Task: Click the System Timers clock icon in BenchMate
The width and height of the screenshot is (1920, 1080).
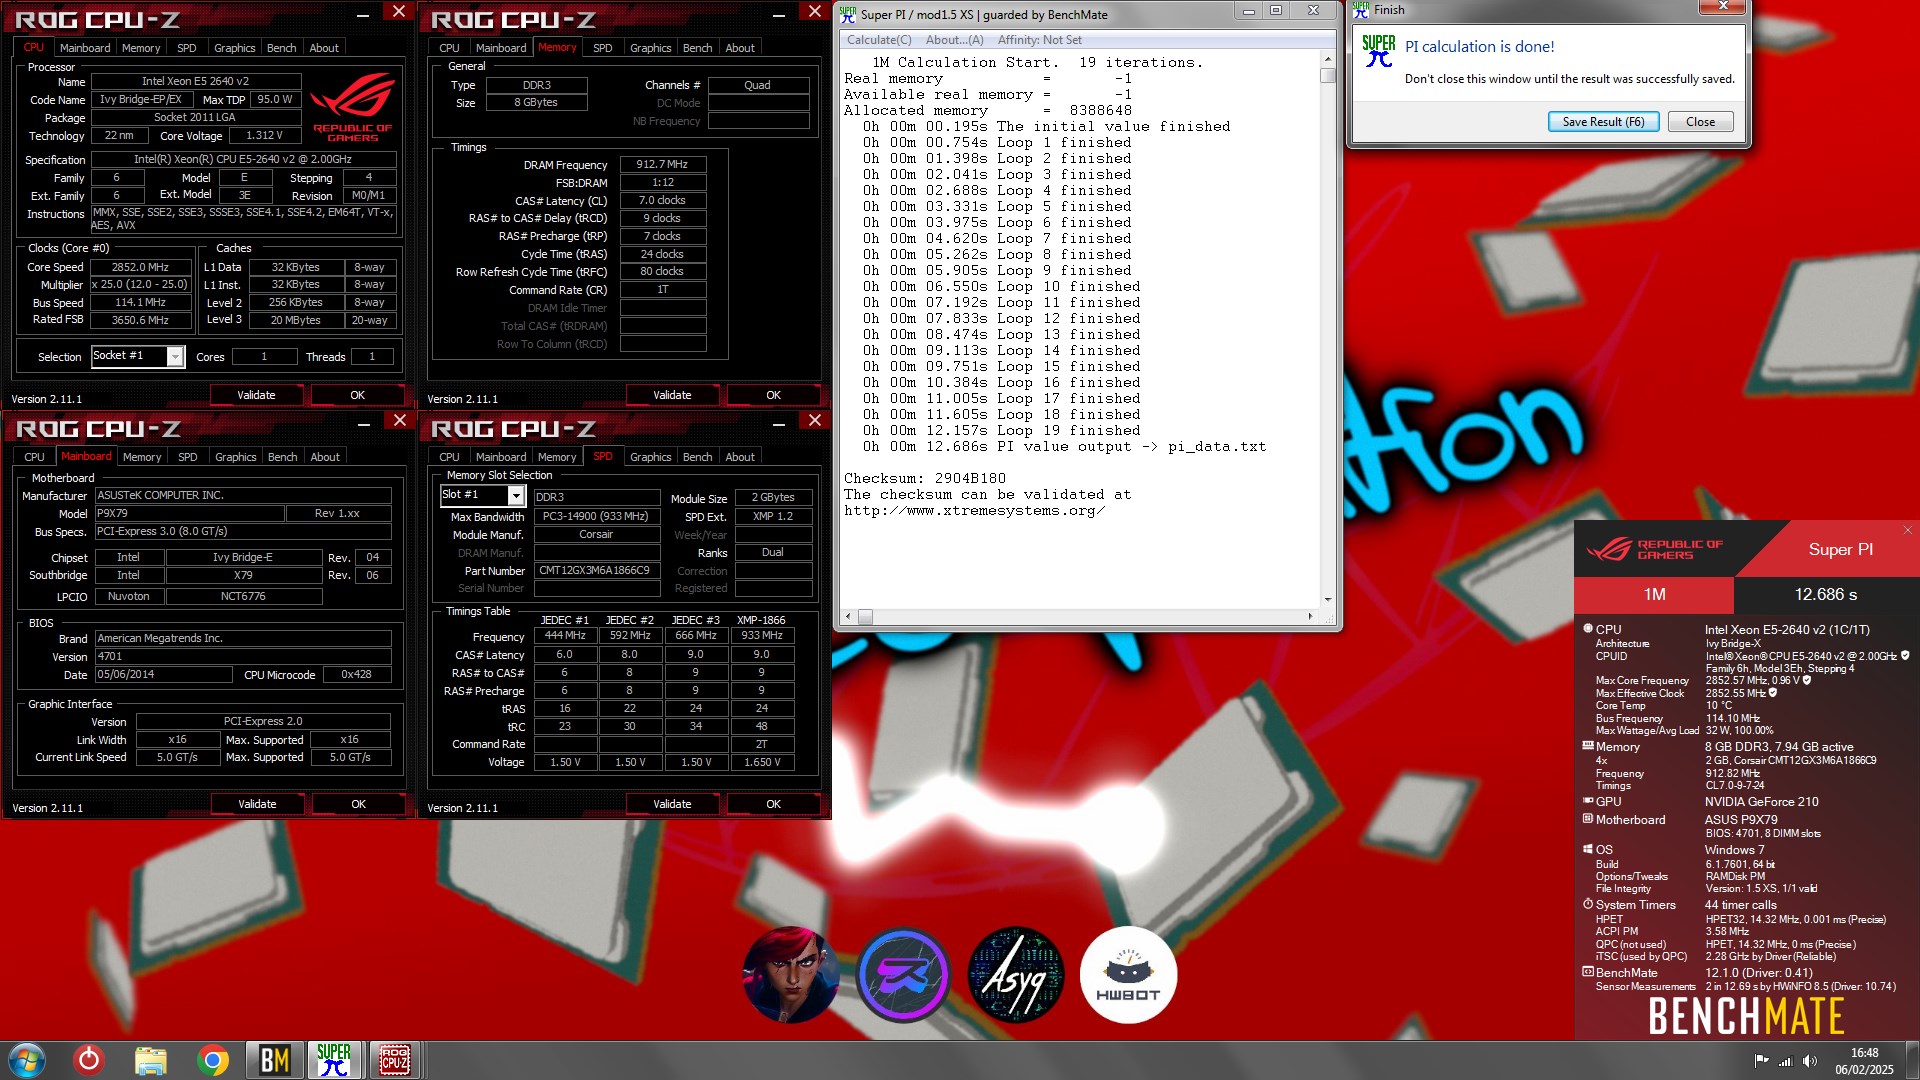Action: (1588, 904)
